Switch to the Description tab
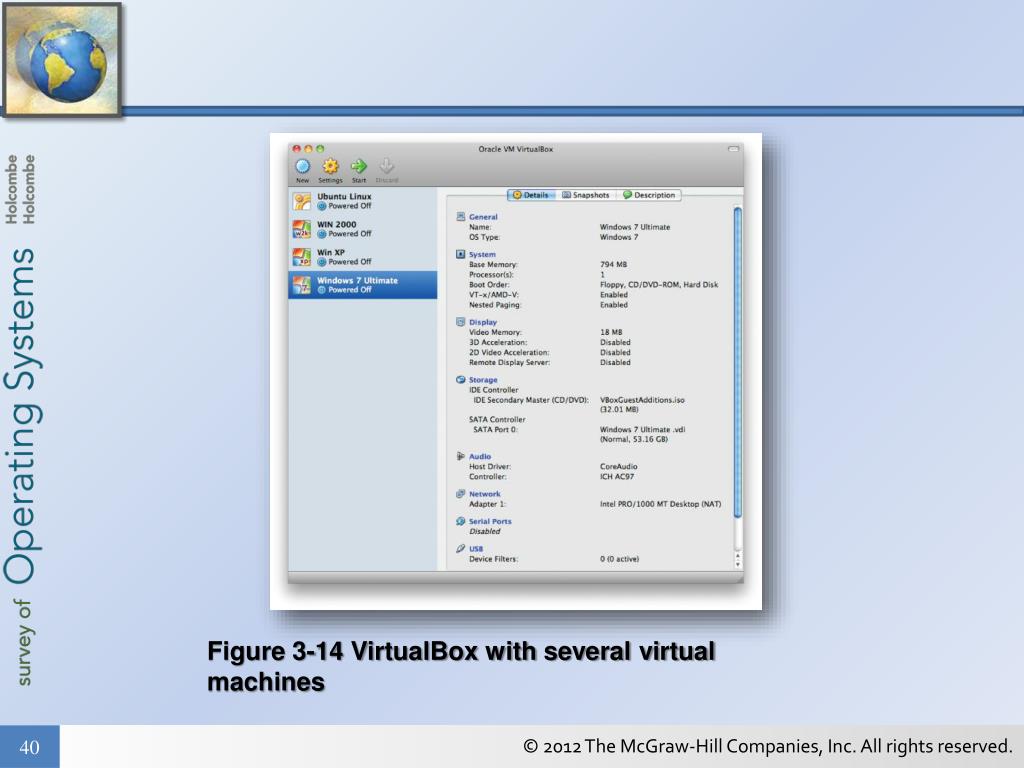Image resolution: width=1024 pixels, height=768 pixels. pyautogui.click(x=648, y=195)
